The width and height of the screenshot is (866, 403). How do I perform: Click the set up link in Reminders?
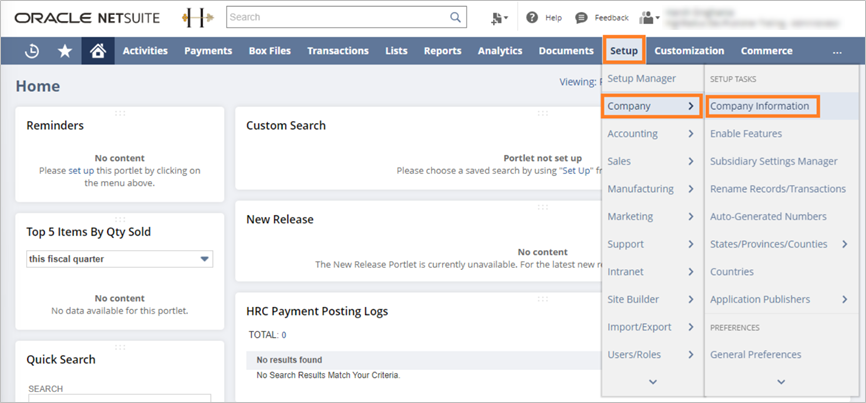click(75, 171)
